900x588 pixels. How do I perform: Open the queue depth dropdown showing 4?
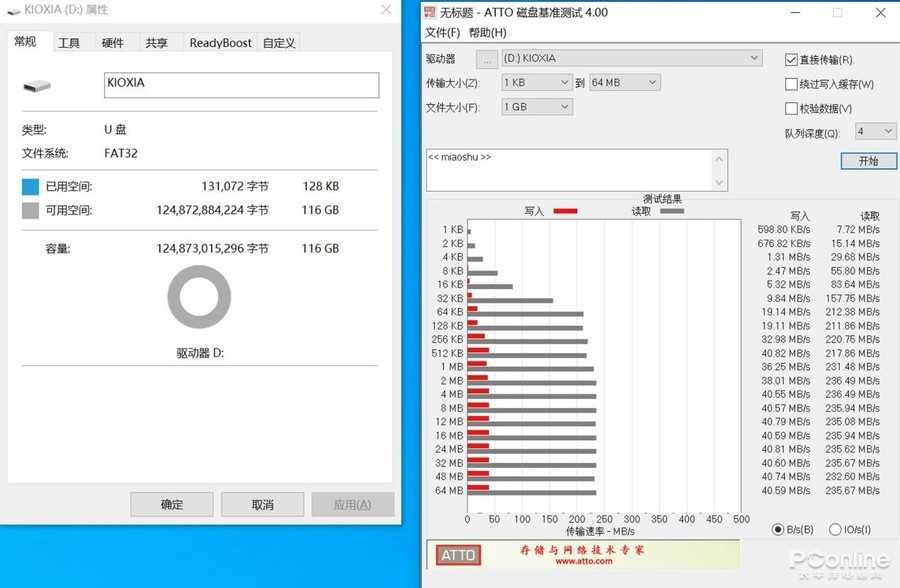(875, 131)
